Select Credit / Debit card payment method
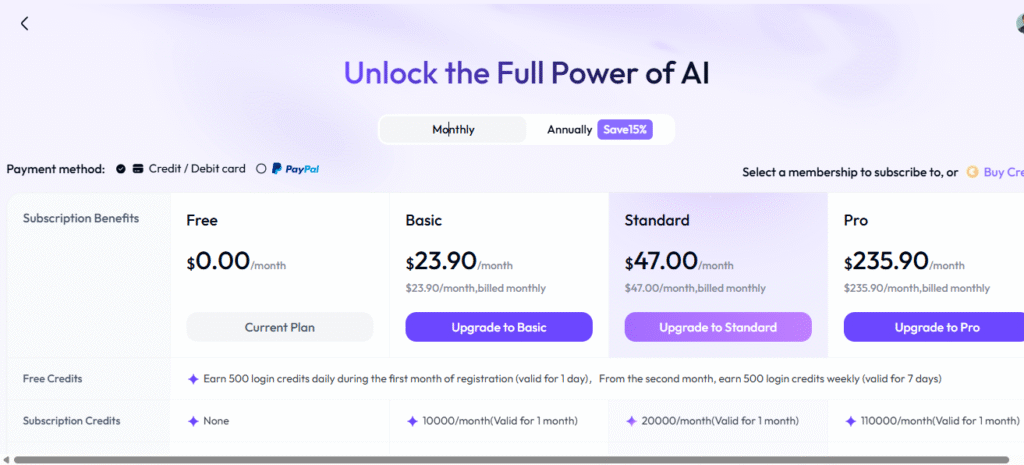This screenshot has width=1024, height=465. (121, 168)
